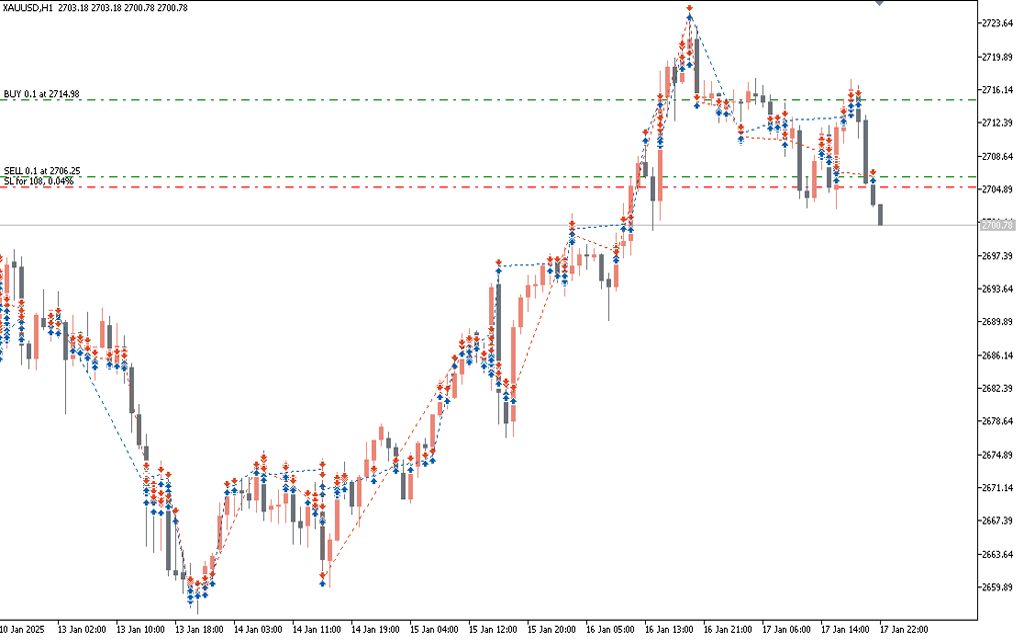Screen dimensions: 1024x640
Task: Click the red arrow on the last trade near 17 Jan 22:00
Action: (872, 173)
